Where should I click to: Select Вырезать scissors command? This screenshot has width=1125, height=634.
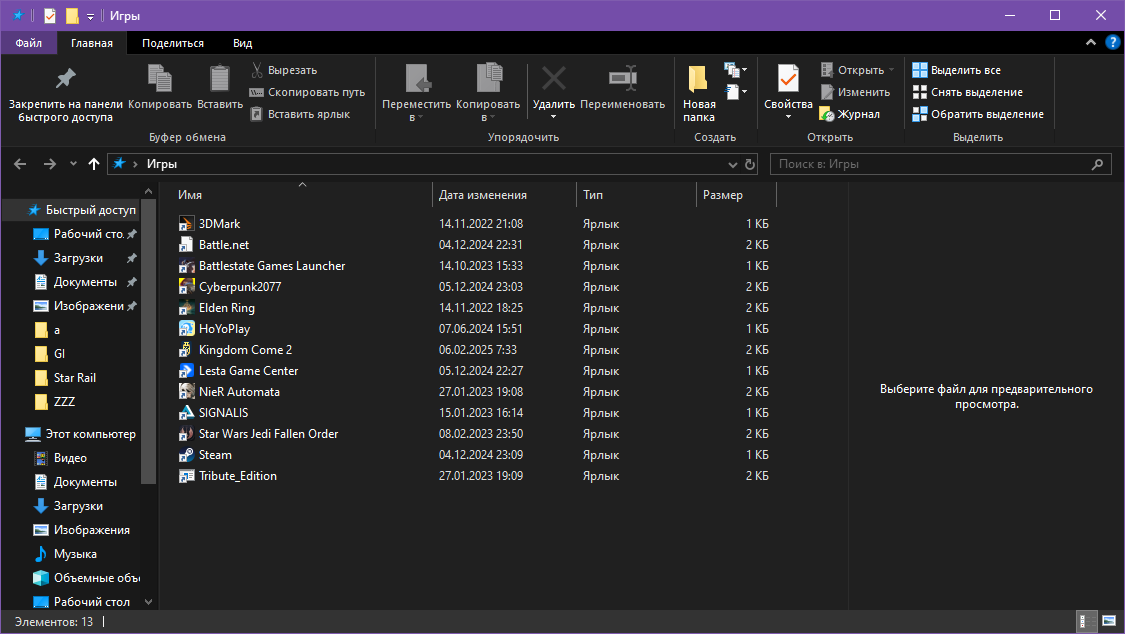[283, 70]
